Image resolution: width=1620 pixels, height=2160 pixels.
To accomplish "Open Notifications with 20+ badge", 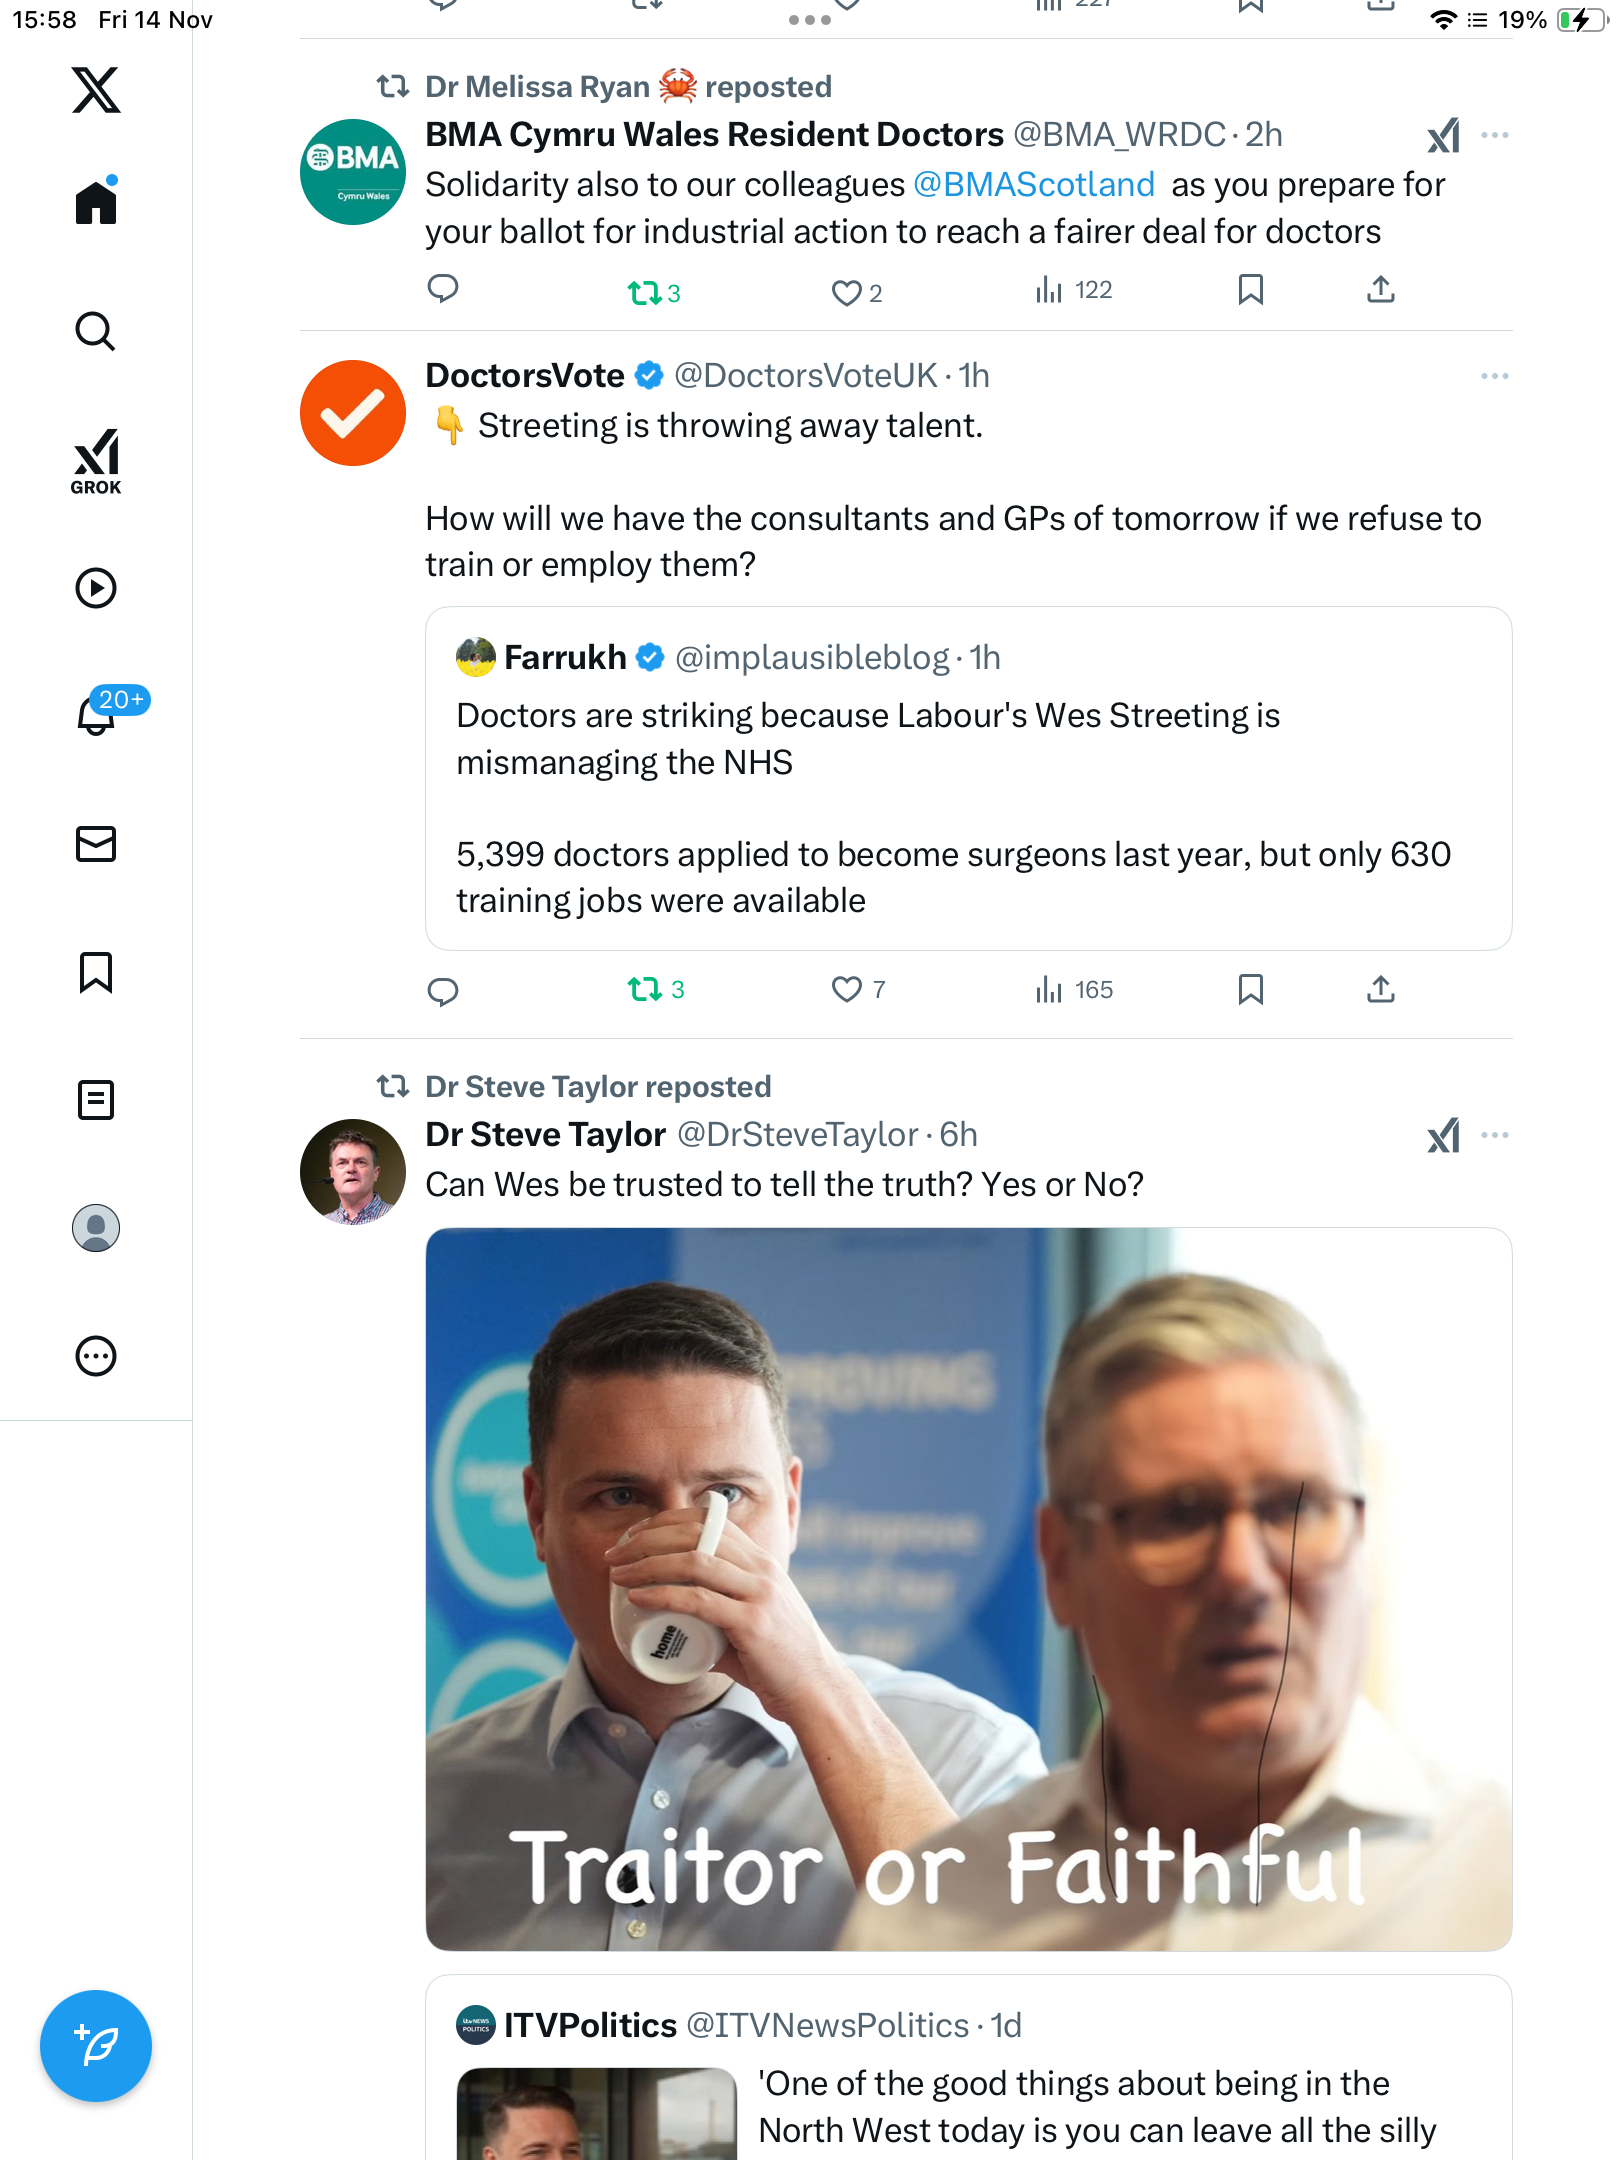I will pyautogui.click(x=98, y=714).
